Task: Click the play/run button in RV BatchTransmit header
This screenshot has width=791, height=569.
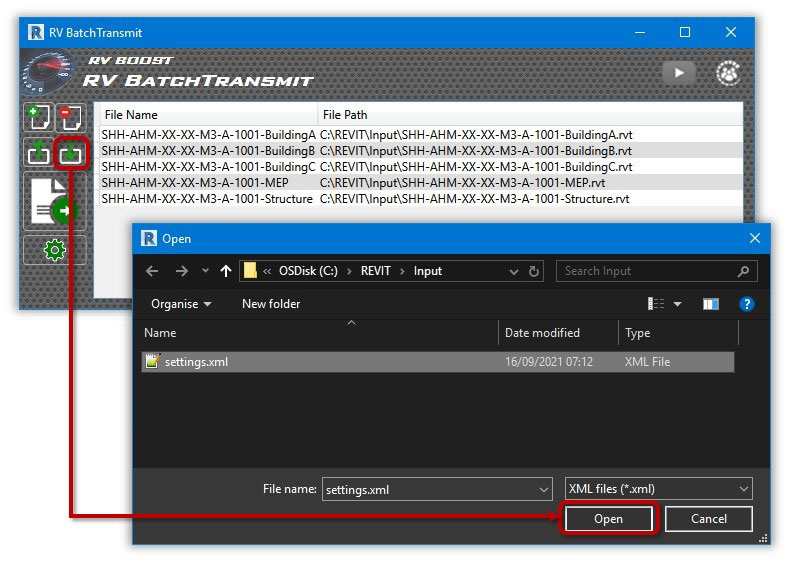Action: [679, 73]
